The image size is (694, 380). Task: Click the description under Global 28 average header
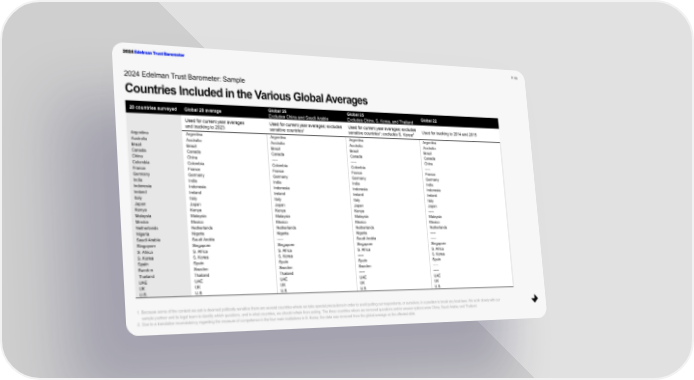[x=215, y=124]
